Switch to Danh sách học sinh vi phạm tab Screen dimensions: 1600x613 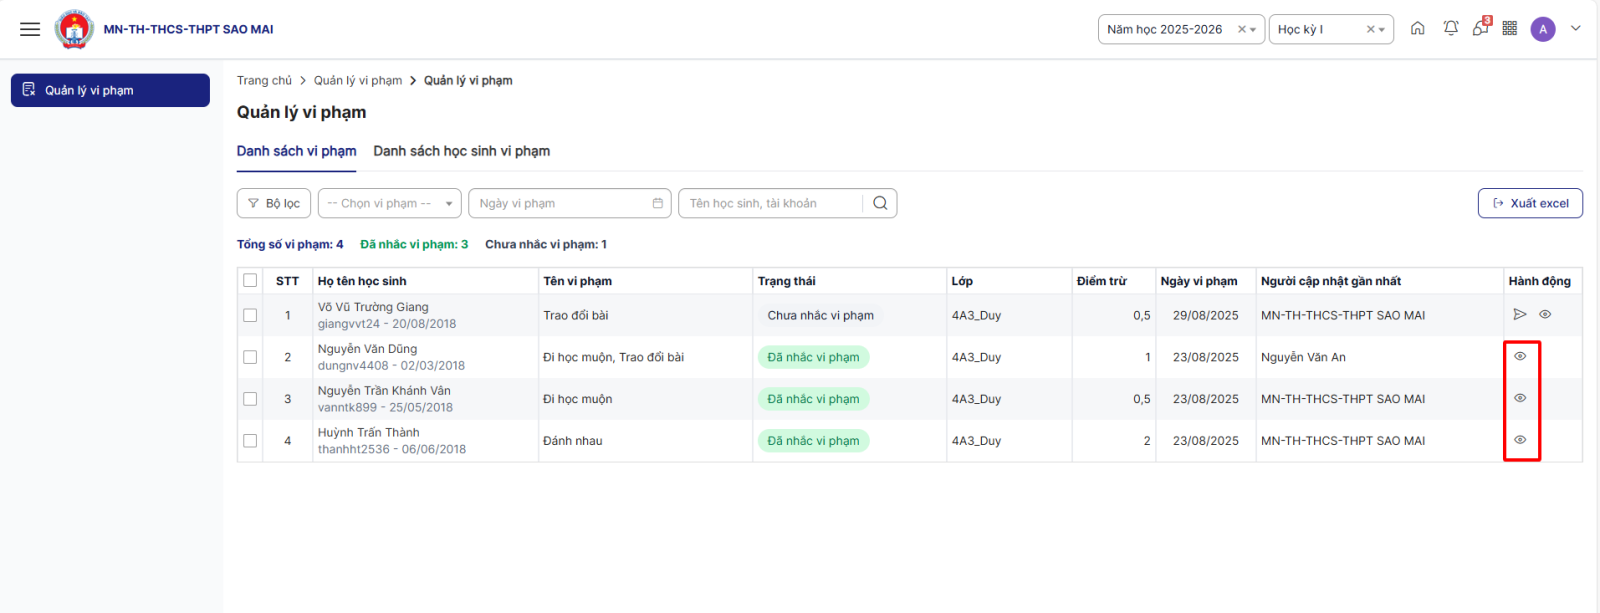(x=461, y=151)
